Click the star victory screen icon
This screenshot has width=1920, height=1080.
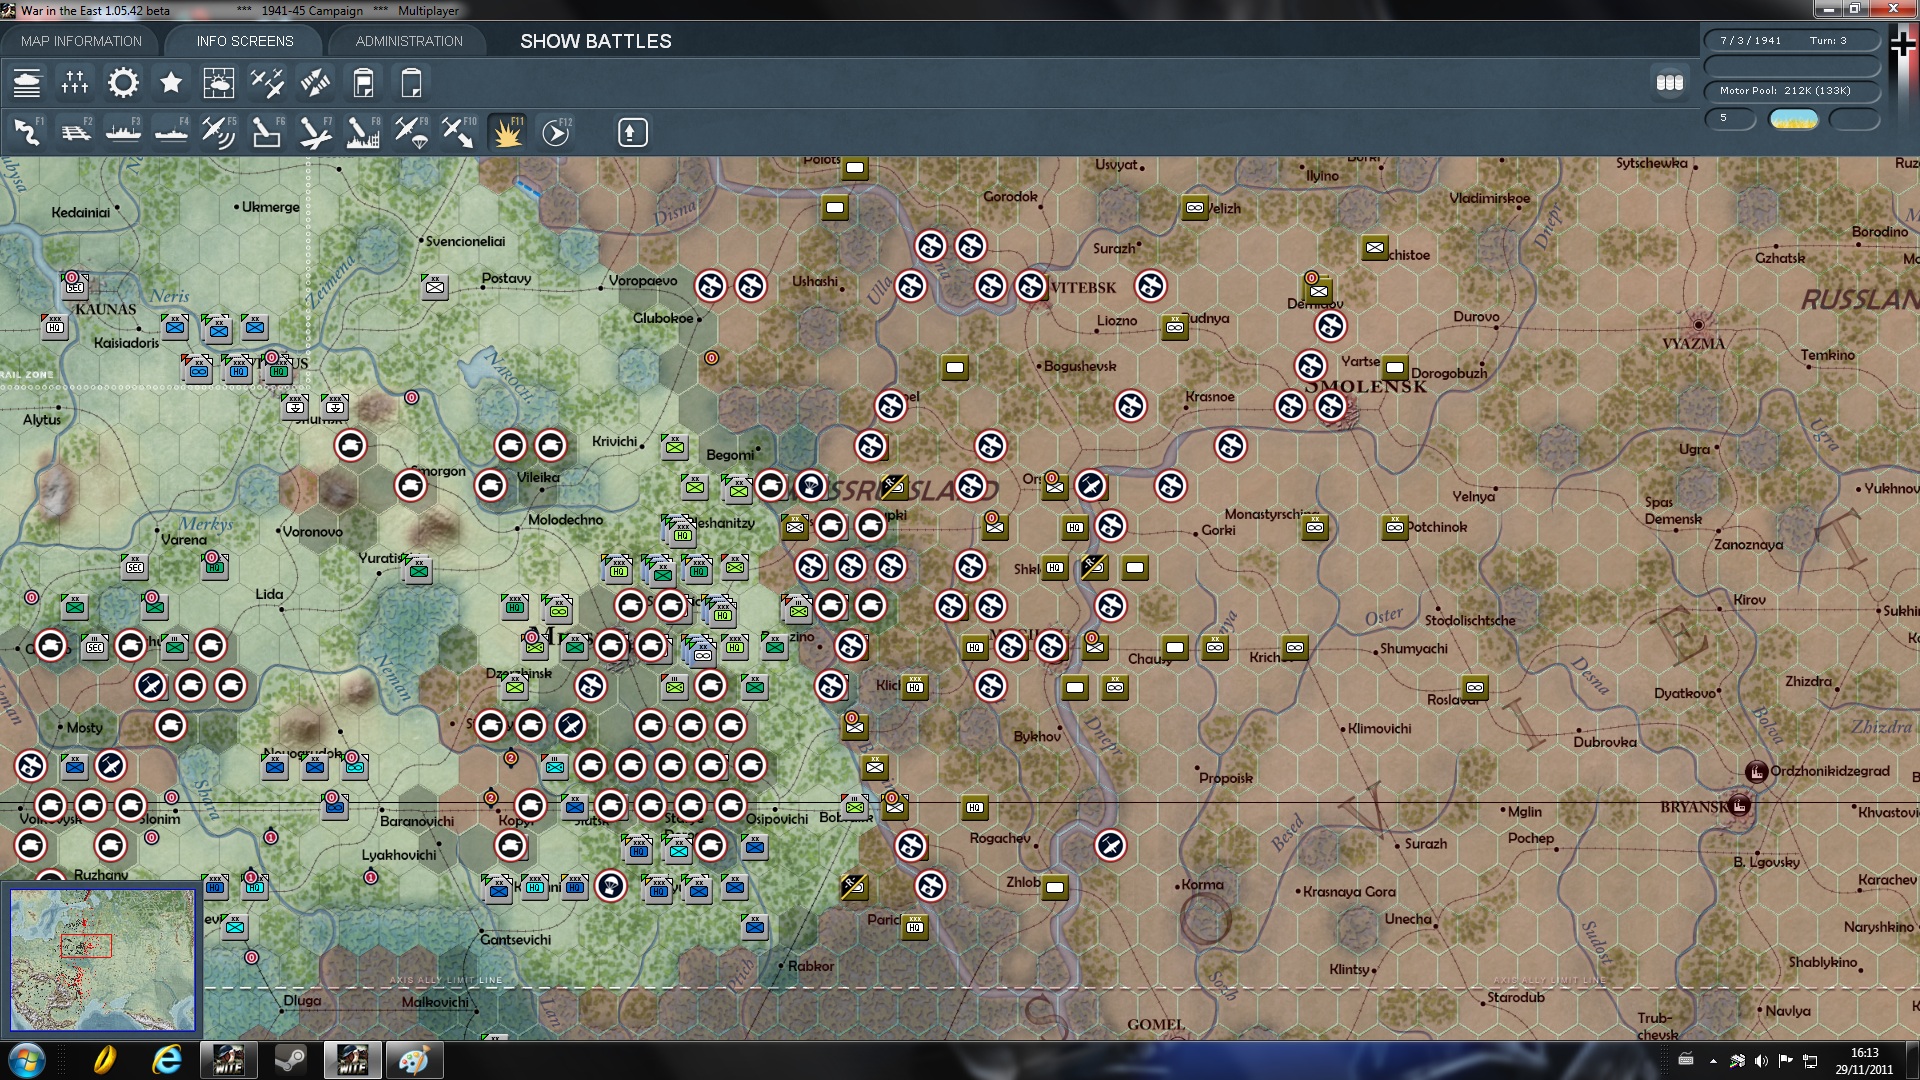[171, 83]
